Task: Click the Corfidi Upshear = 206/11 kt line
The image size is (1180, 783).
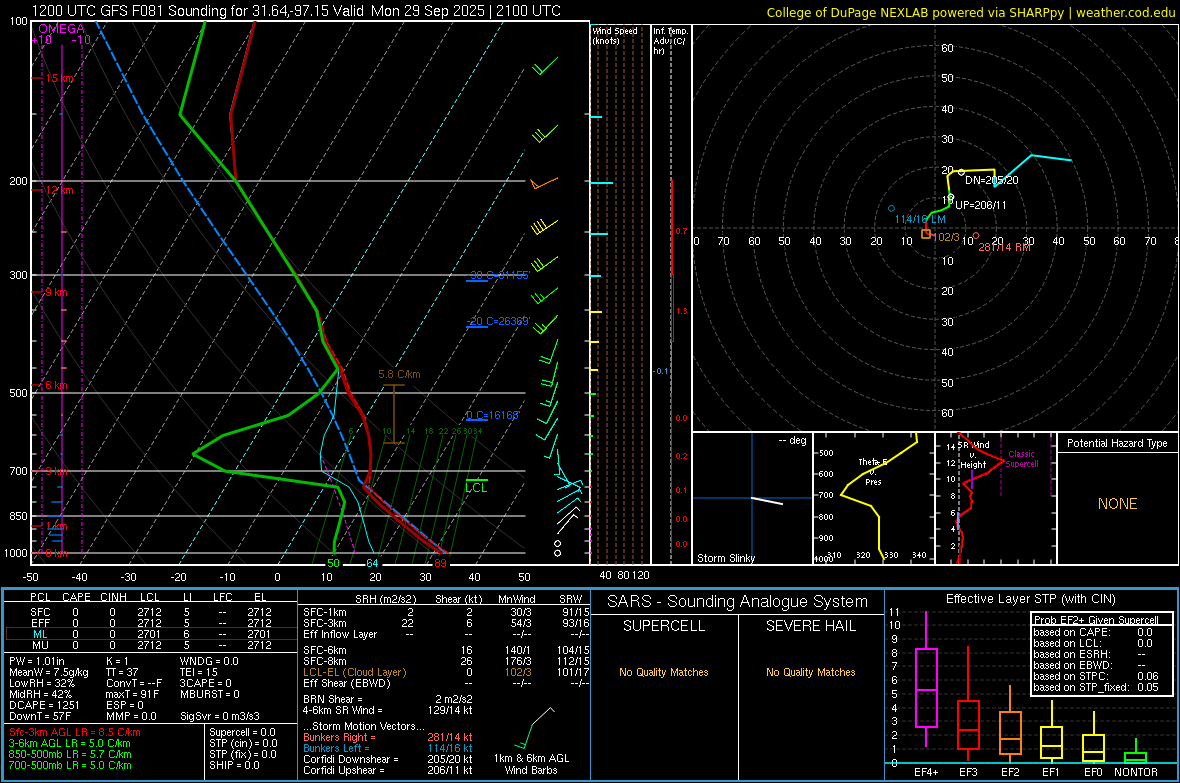Action: tap(388, 770)
